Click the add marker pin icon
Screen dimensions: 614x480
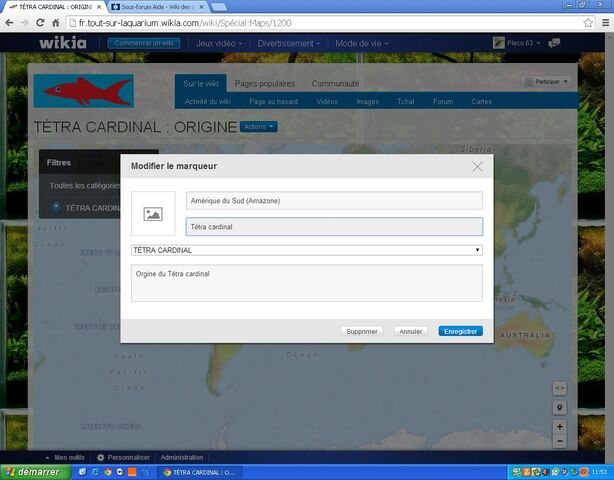pyautogui.click(x=560, y=408)
